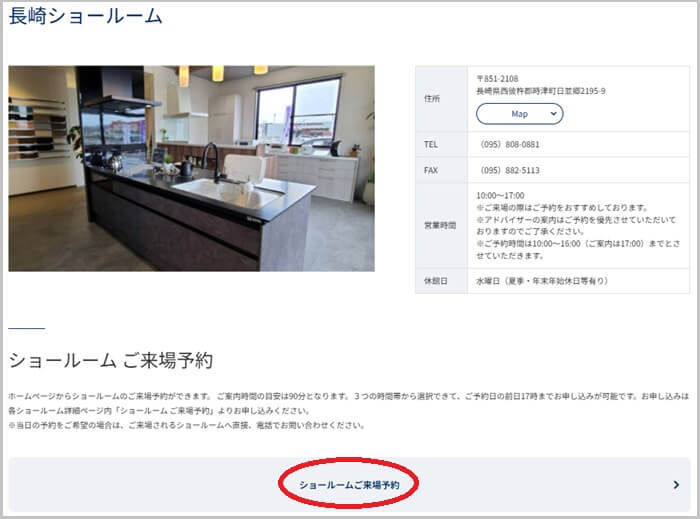Screen dimensions: 700x519
Task: Click the TEL number (095) 808-0881
Action: click(x=510, y=144)
